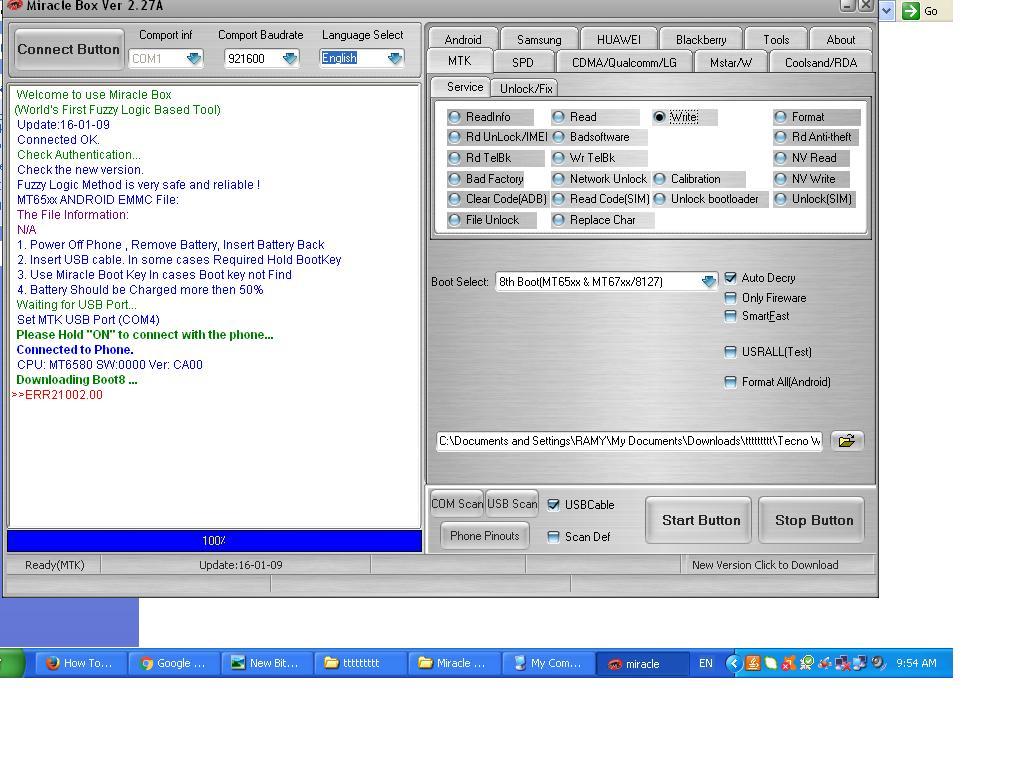Click EN language indicator in taskbar
The height and width of the screenshot is (768, 1024).
point(705,664)
